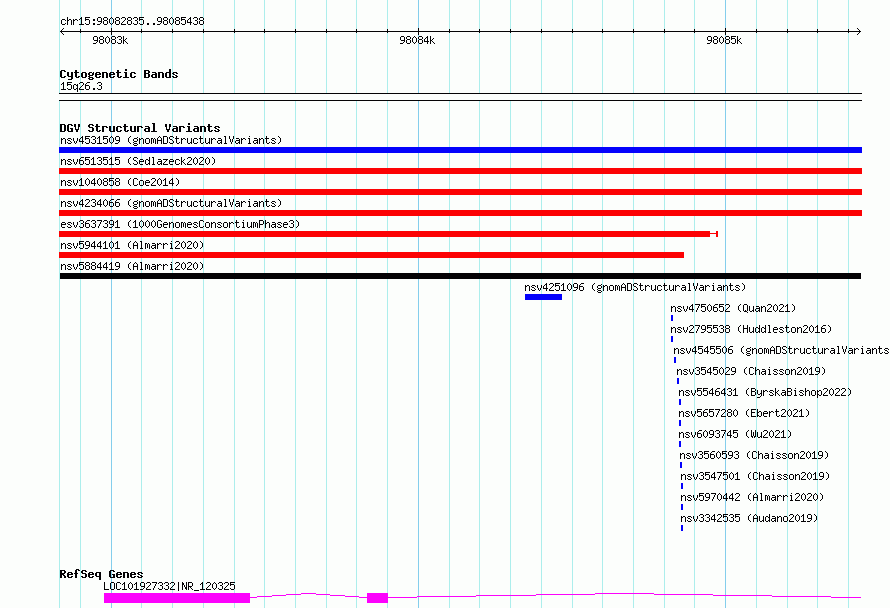
Task: Click the 98084k ruler label
Action: 417,40
